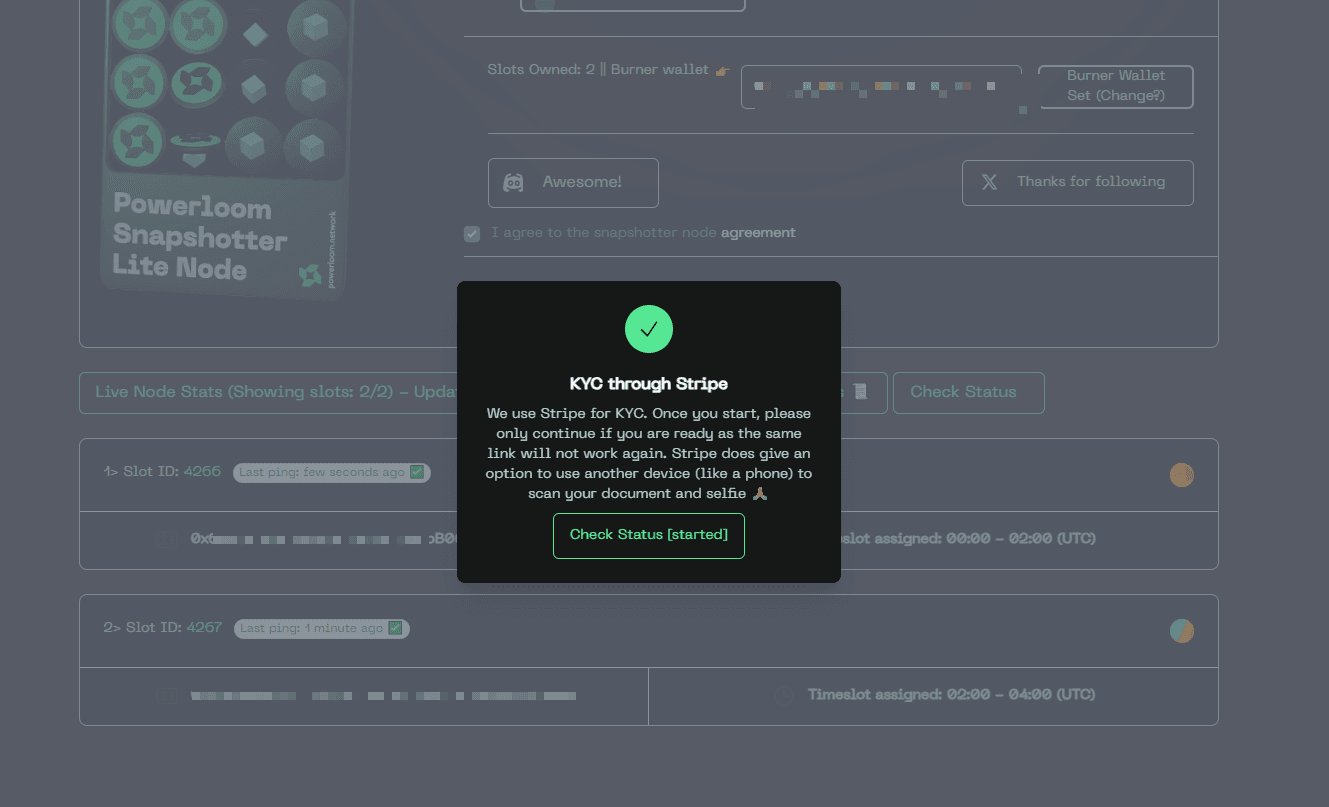1329x807 pixels.
Task: Click the small icon before the slot 4266 wallet address
Action: 166,539
